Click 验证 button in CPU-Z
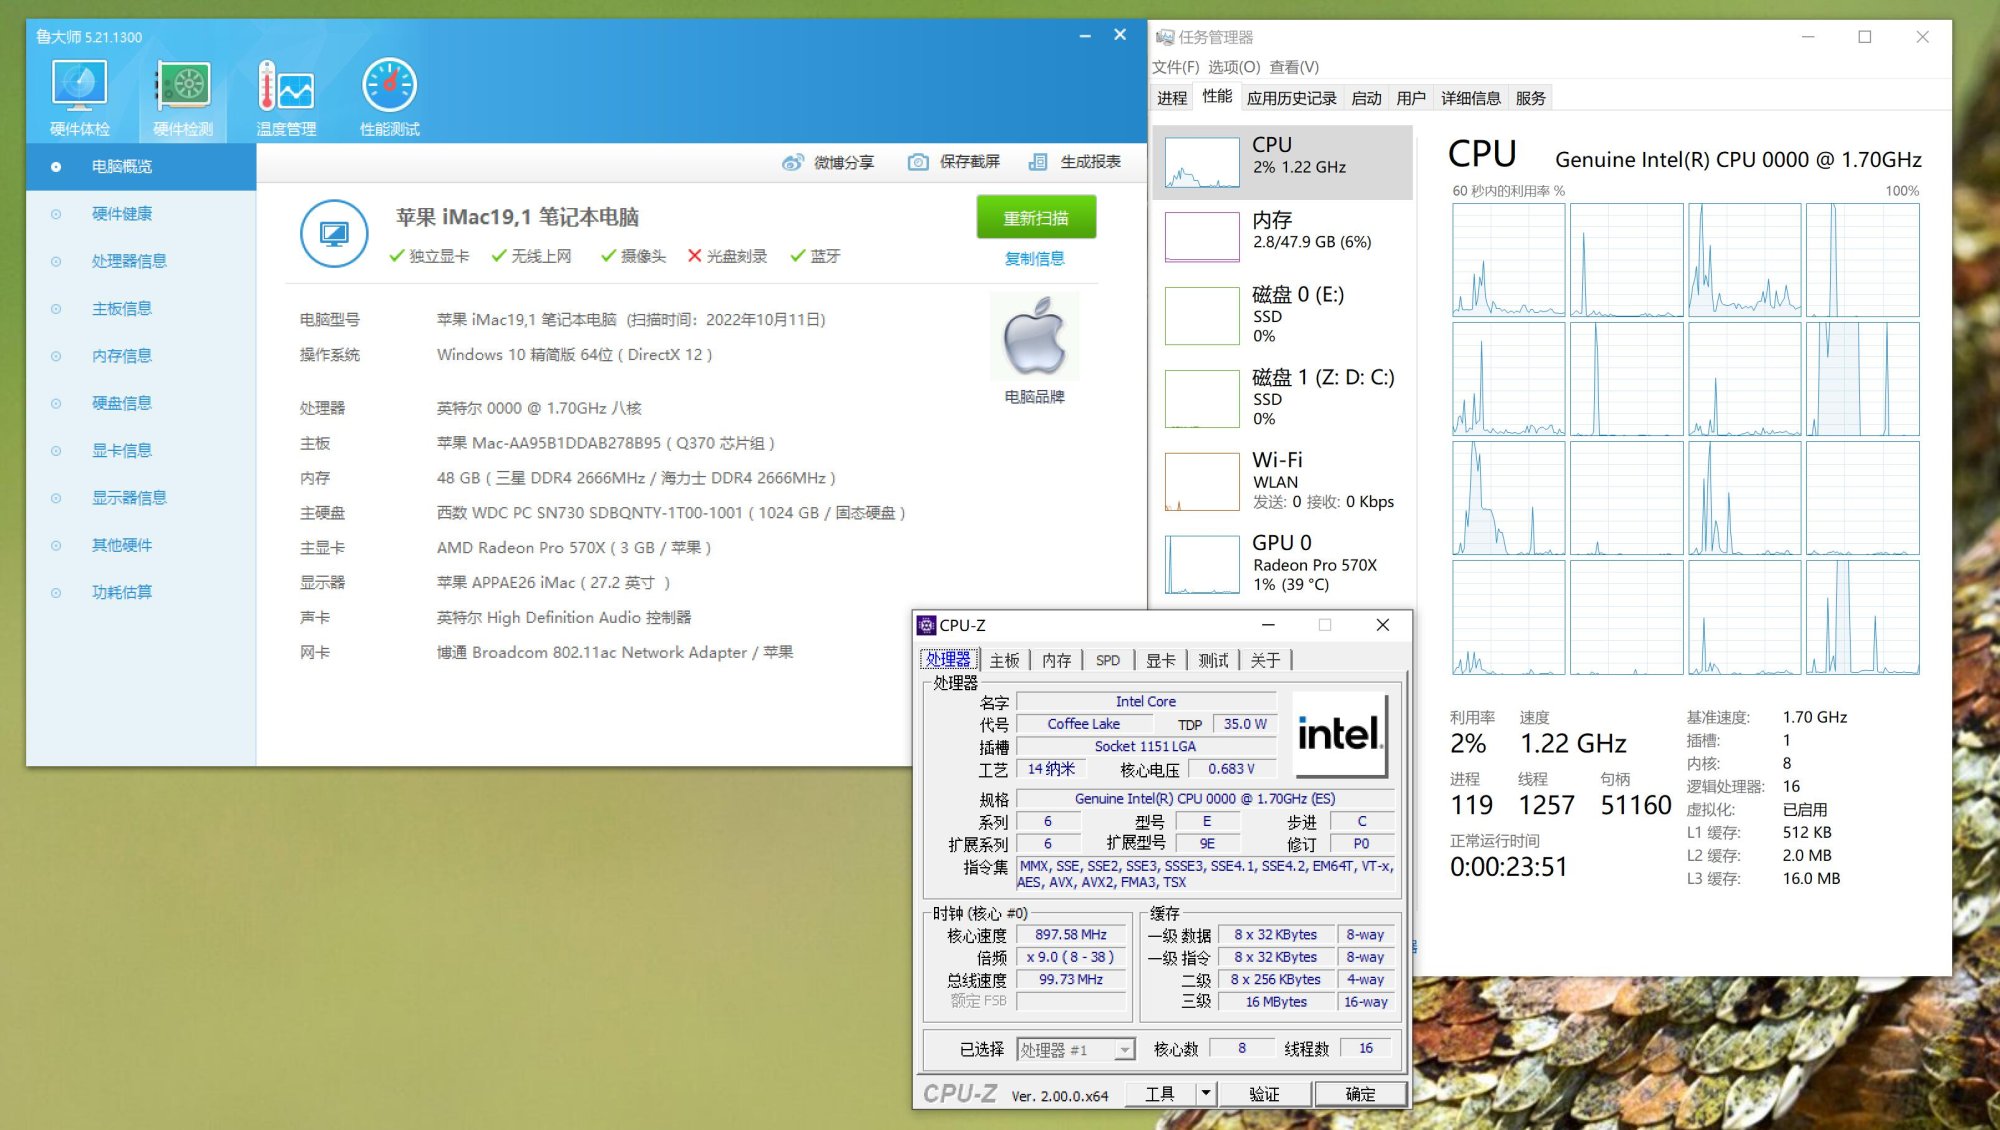 point(1264,1093)
